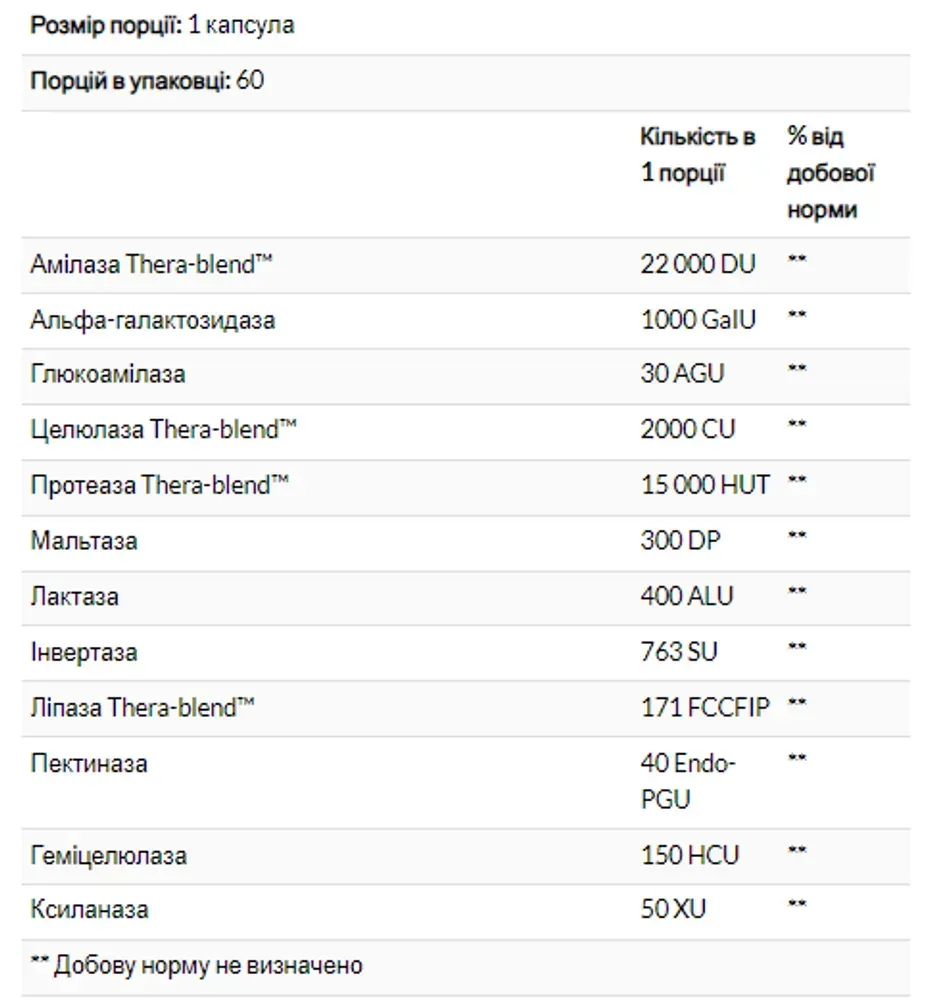Select the 'Мальтаза' ingredient row
929x1000 pixels.
(x=465, y=543)
